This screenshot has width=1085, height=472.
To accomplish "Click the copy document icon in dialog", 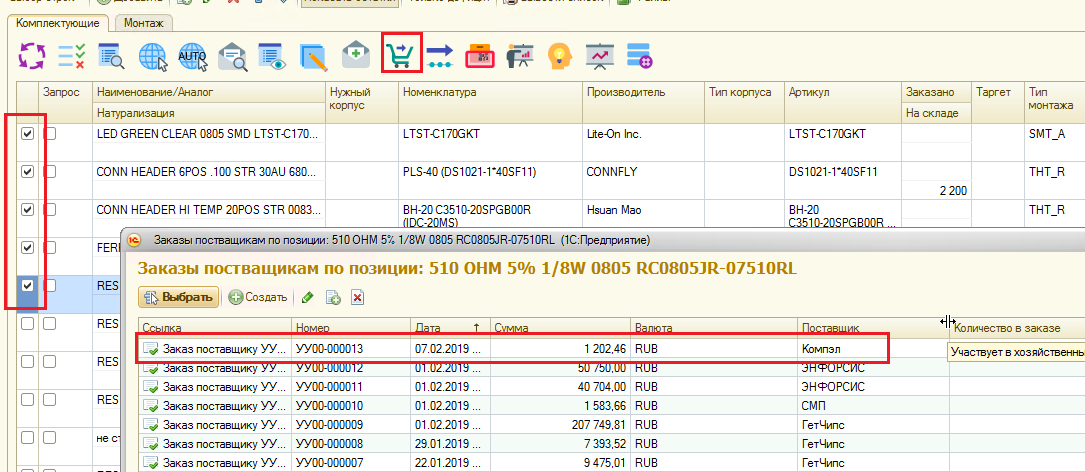I will [333, 297].
